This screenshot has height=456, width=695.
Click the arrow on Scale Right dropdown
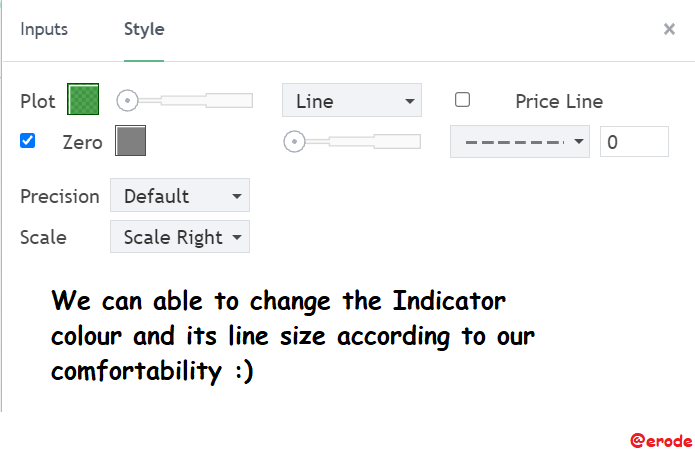(237, 237)
